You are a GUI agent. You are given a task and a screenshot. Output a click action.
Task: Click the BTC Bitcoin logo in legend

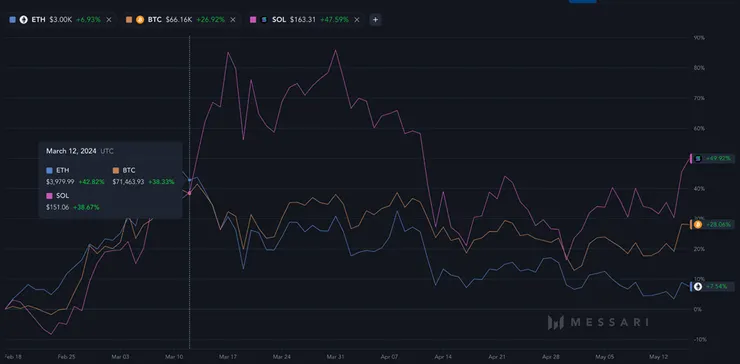tap(140, 20)
